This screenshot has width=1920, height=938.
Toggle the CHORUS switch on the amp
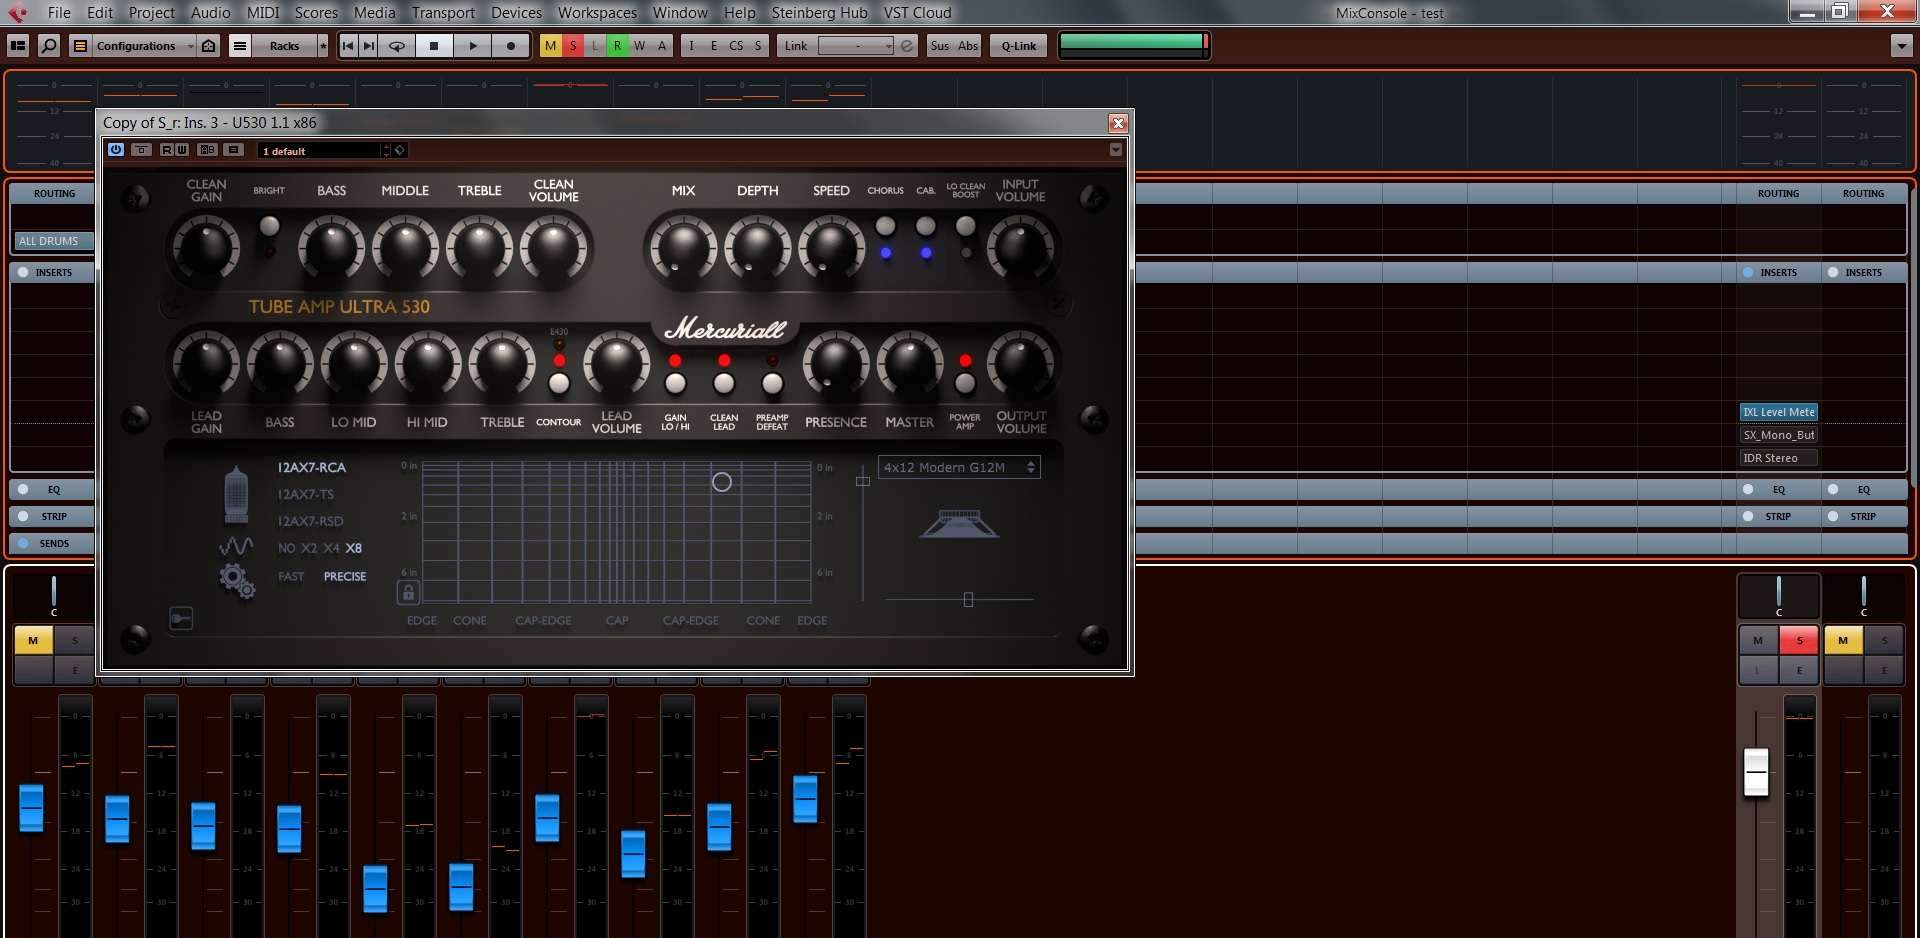coord(885,227)
